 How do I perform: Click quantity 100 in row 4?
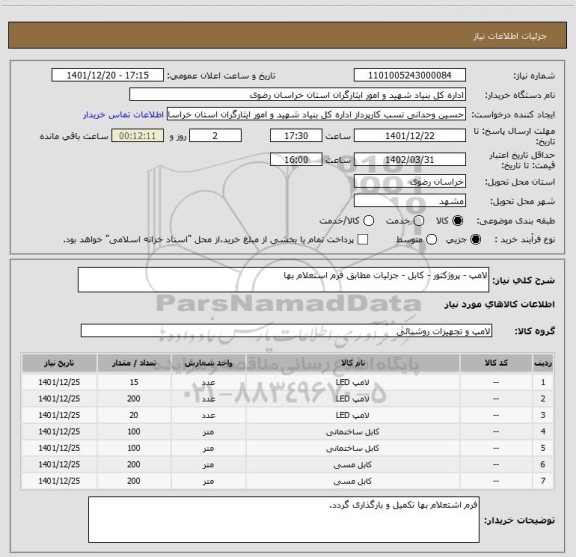point(134,431)
